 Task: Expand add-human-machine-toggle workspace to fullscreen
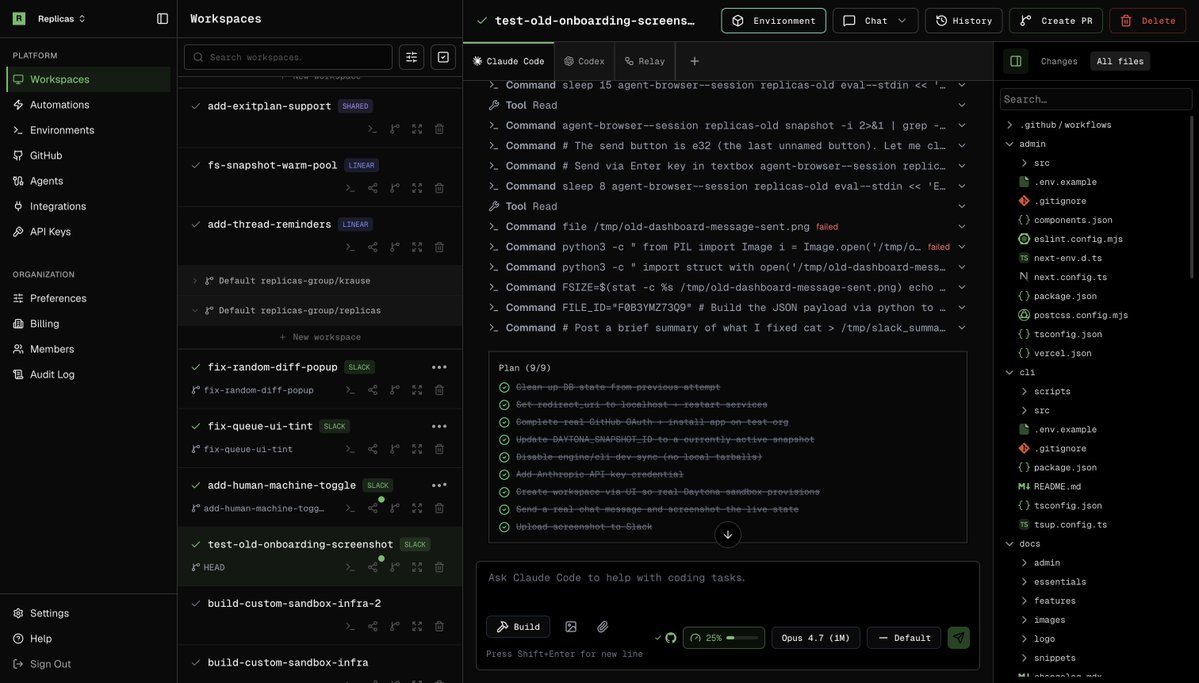pos(417,508)
